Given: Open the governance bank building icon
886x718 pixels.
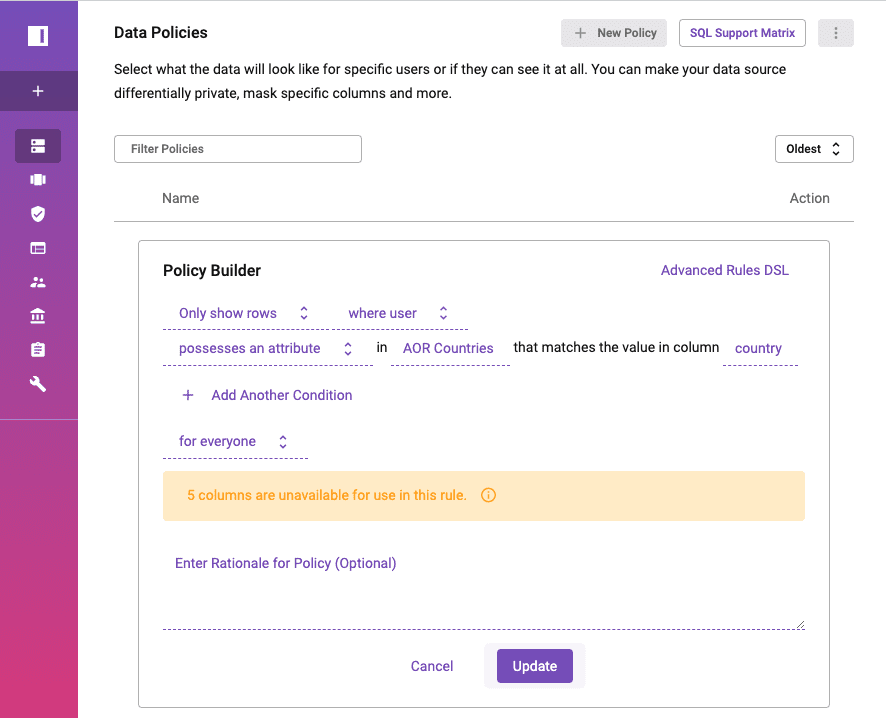Looking at the screenshot, I should tap(38, 316).
